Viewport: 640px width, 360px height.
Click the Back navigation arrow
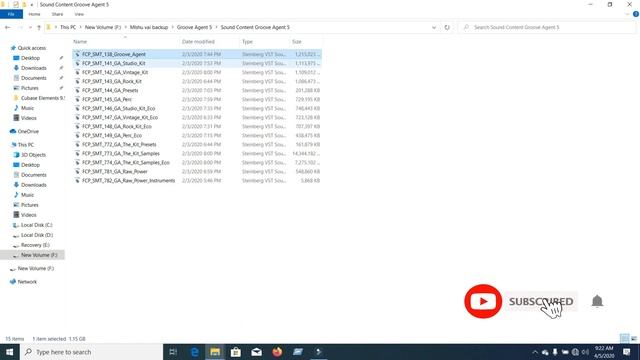(8, 27)
